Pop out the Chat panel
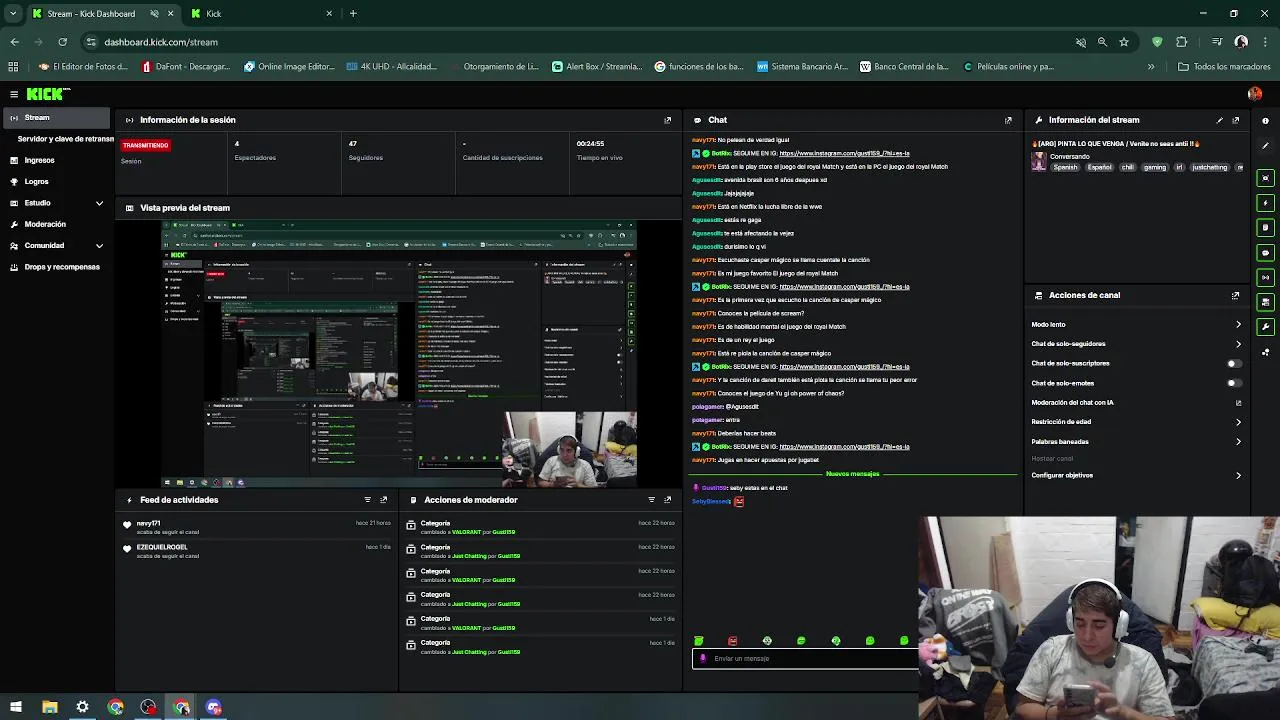This screenshot has width=1280, height=720. (1008, 120)
